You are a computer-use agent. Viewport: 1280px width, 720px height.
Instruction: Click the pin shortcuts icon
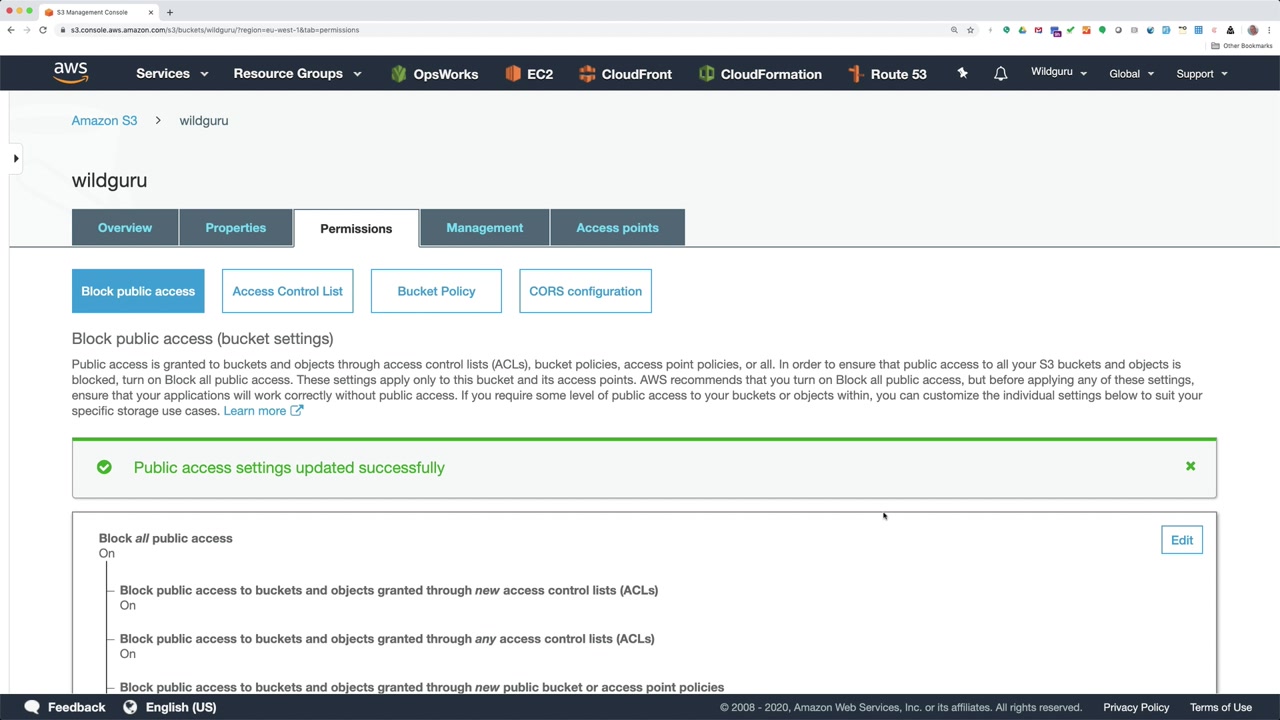pyautogui.click(x=962, y=73)
